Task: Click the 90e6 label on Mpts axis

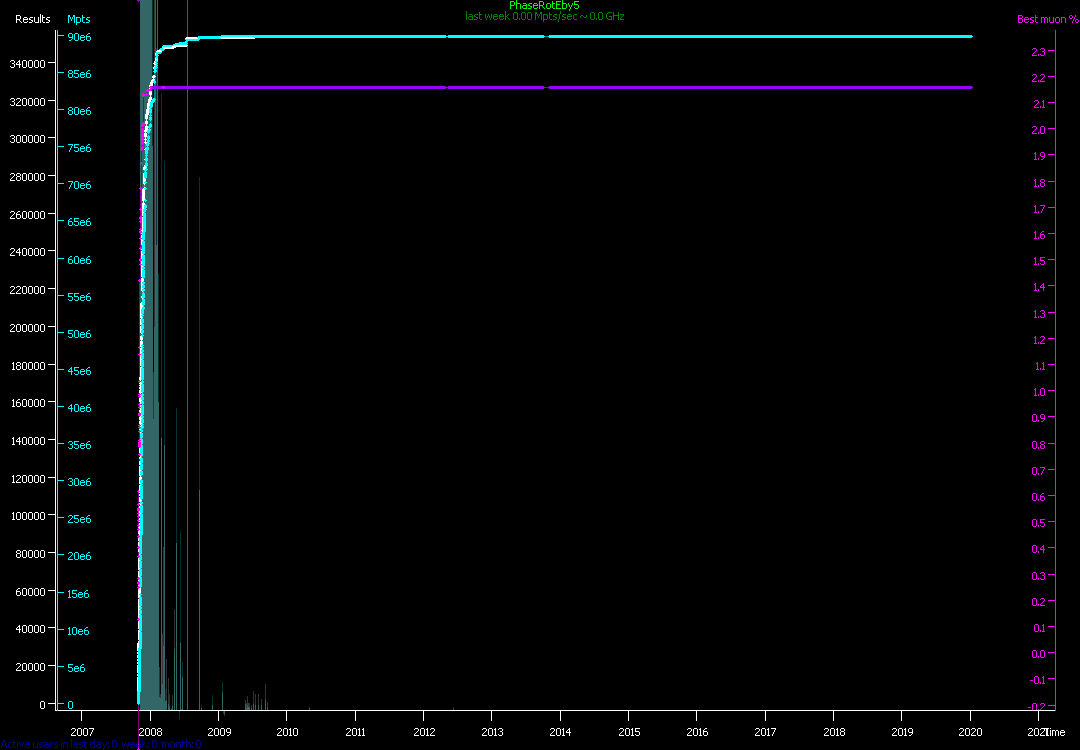Action: [x=79, y=37]
